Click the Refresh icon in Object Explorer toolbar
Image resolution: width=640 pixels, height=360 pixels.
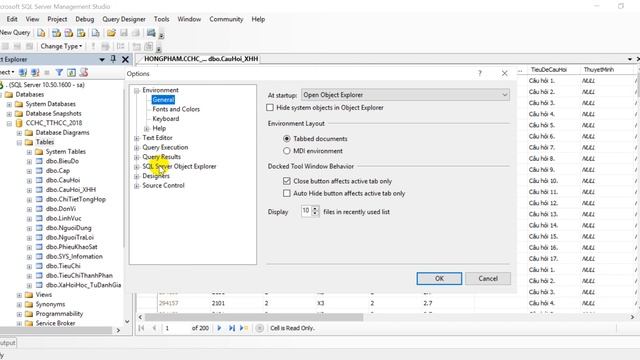pyautogui.click(x=71, y=72)
